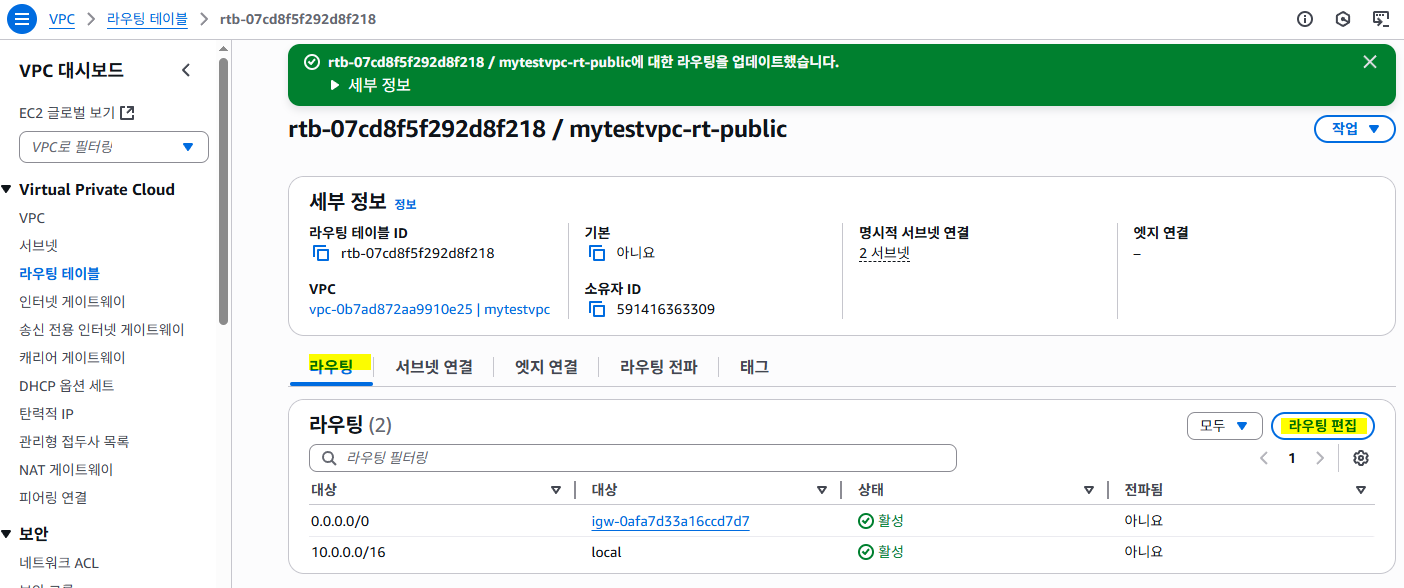
Task: Open VPC in the sidebar
Action: (x=32, y=217)
